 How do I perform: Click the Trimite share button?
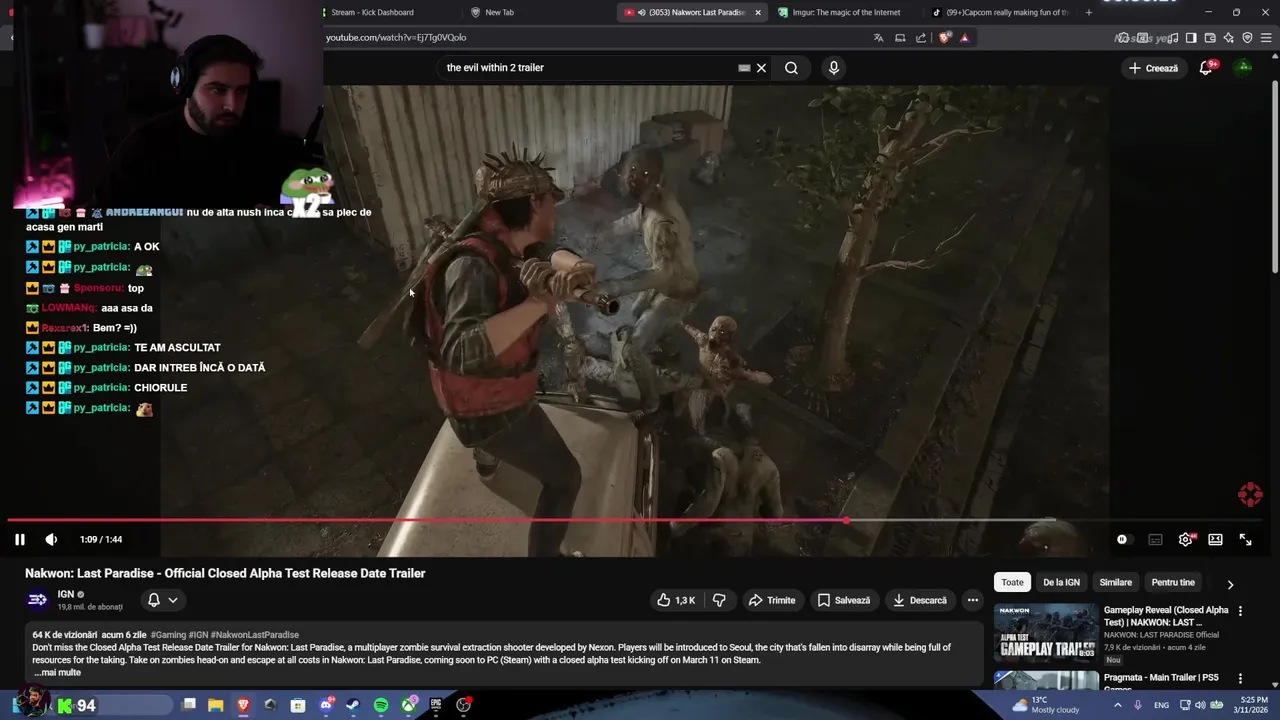772,600
